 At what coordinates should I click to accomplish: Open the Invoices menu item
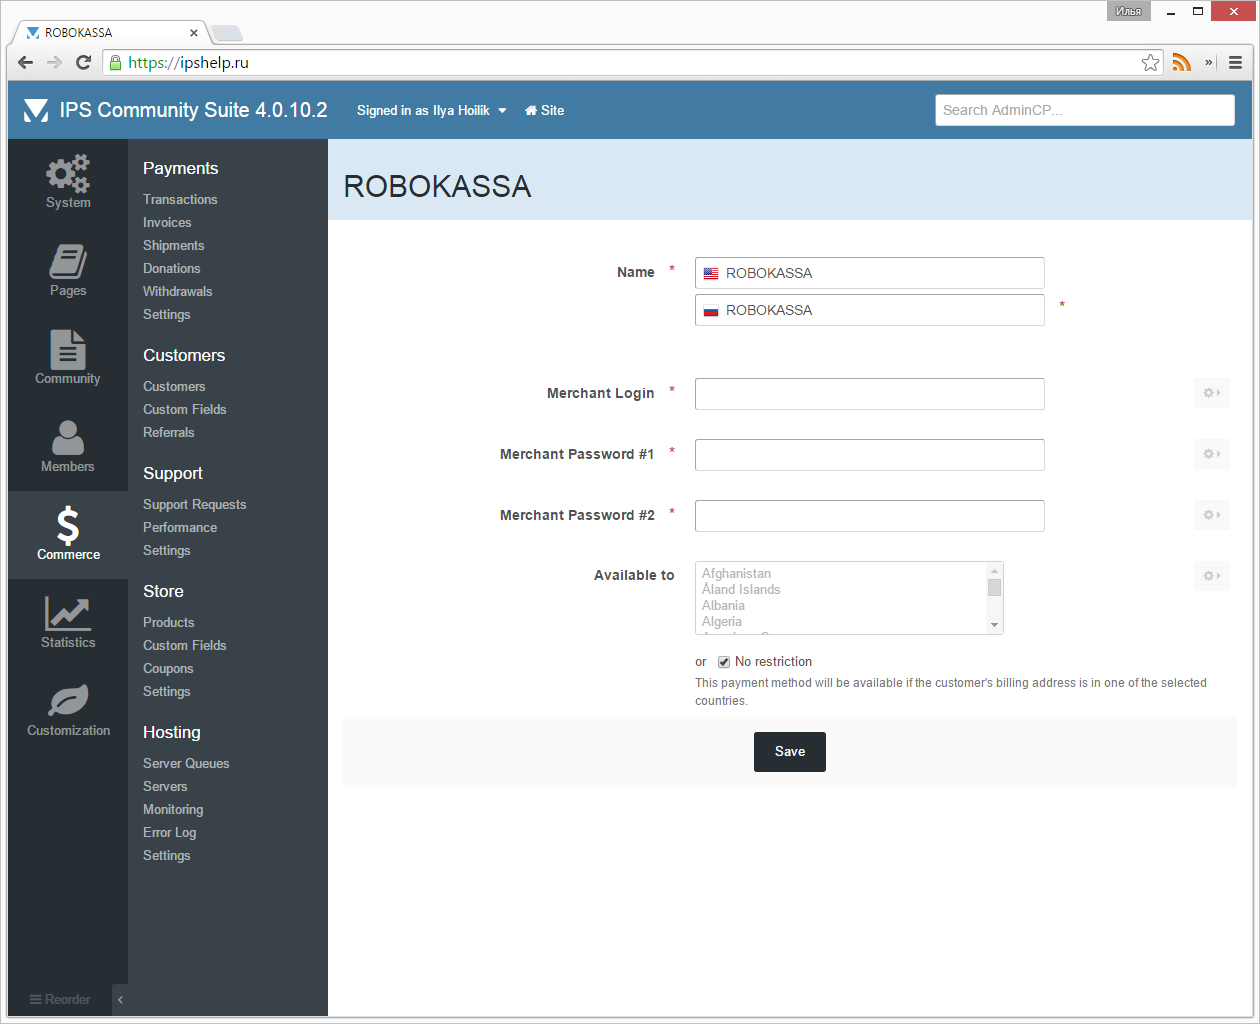click(167, 222)
